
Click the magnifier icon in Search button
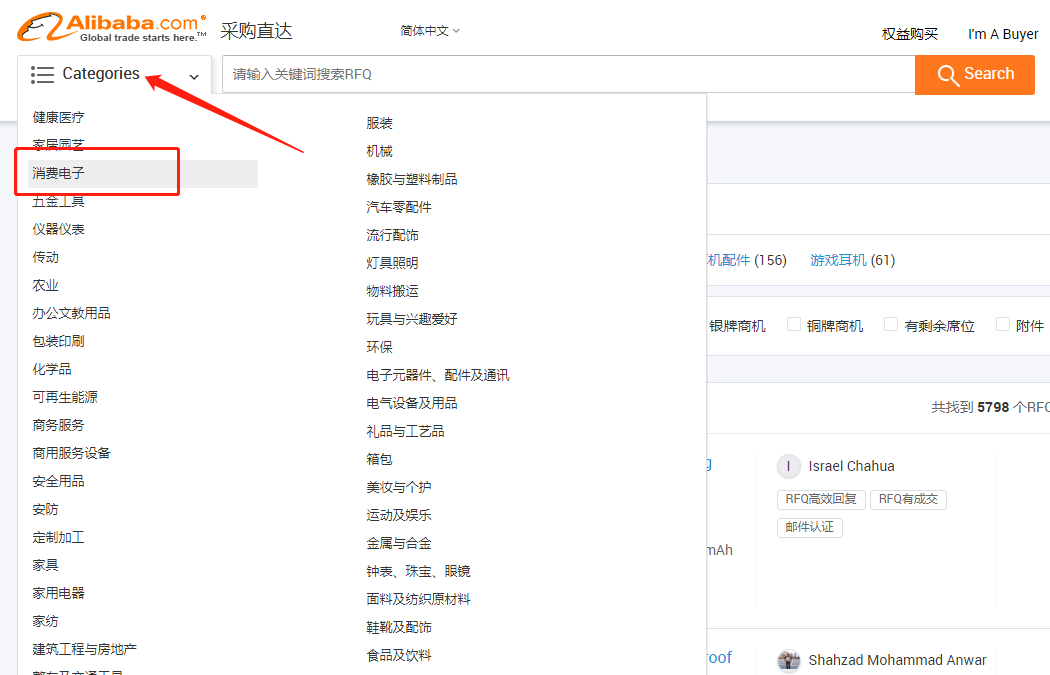tap(948, 75)
